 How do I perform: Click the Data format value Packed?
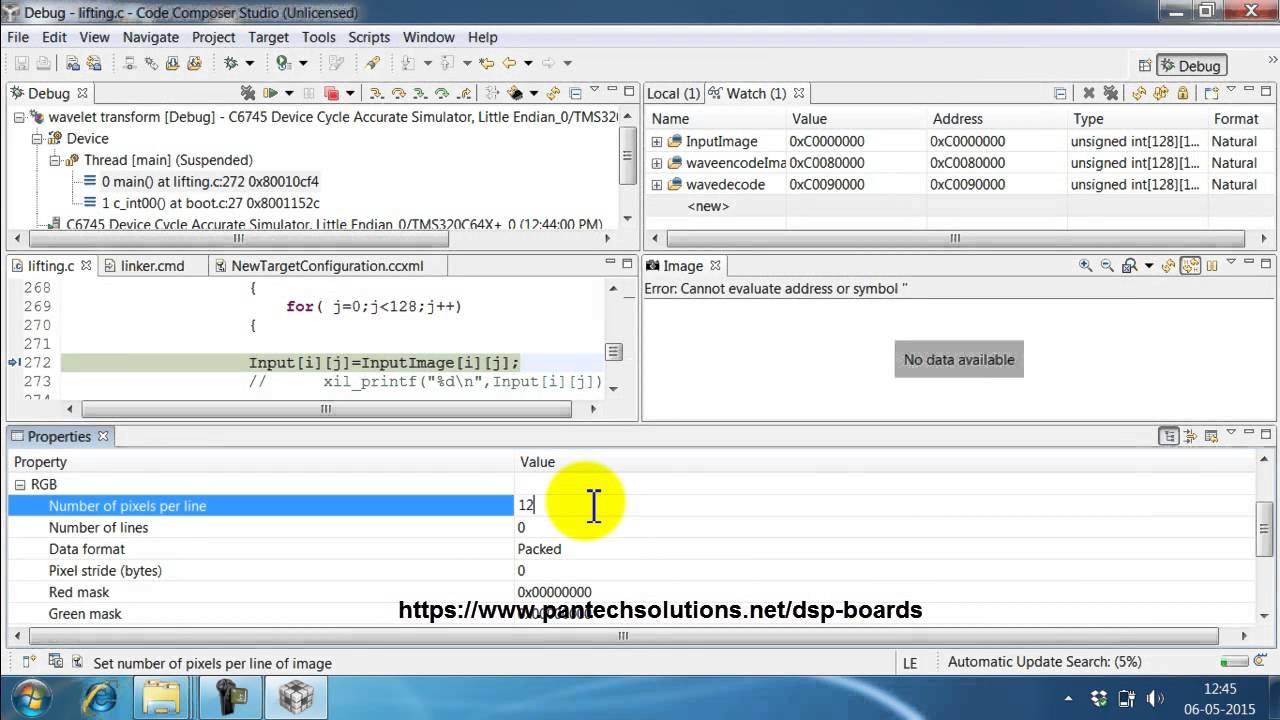tap(539, 549)
